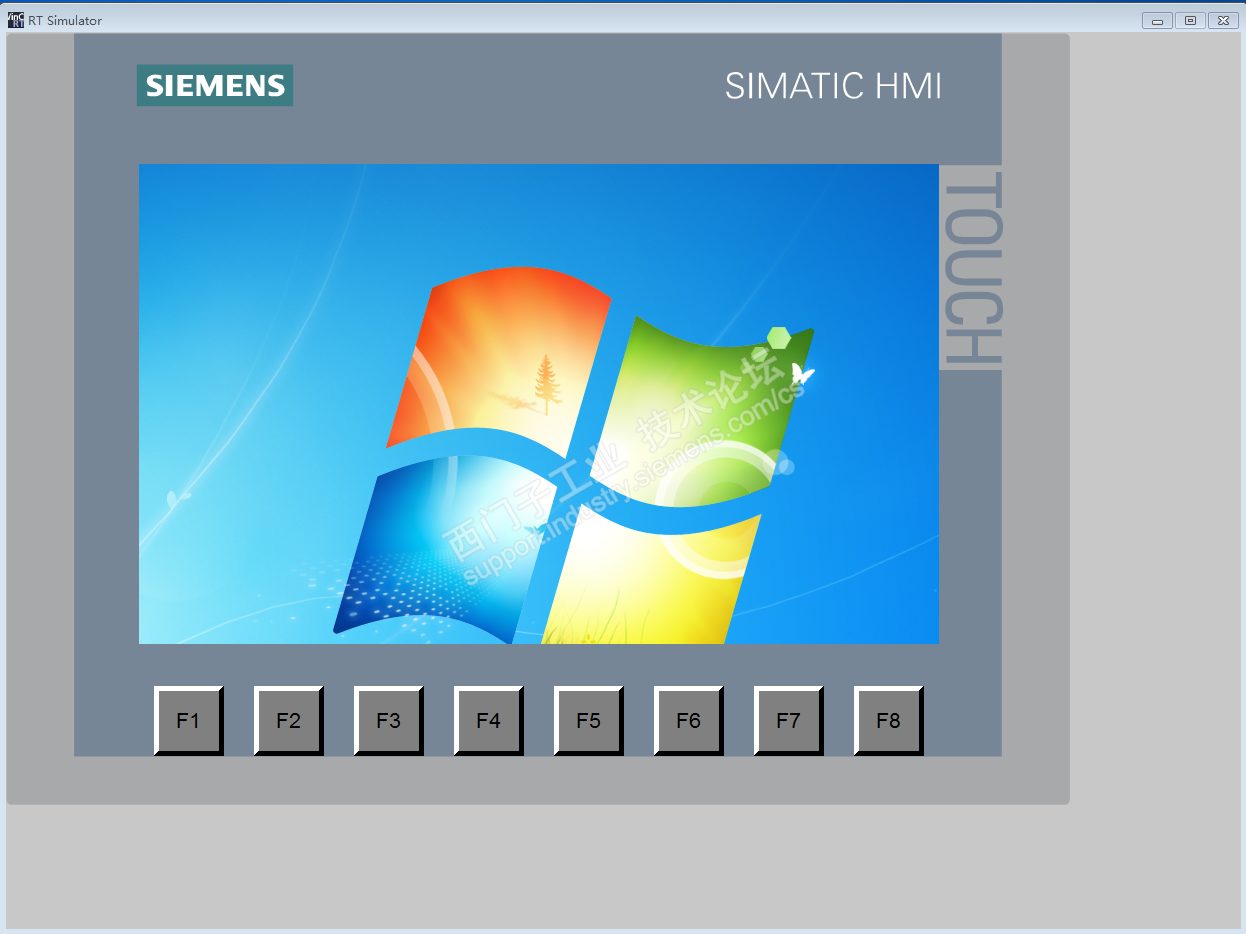Tap the F4 function key
Viewport: 1246px width, 934px height.
pyautogui.click(x=489, y=720)
